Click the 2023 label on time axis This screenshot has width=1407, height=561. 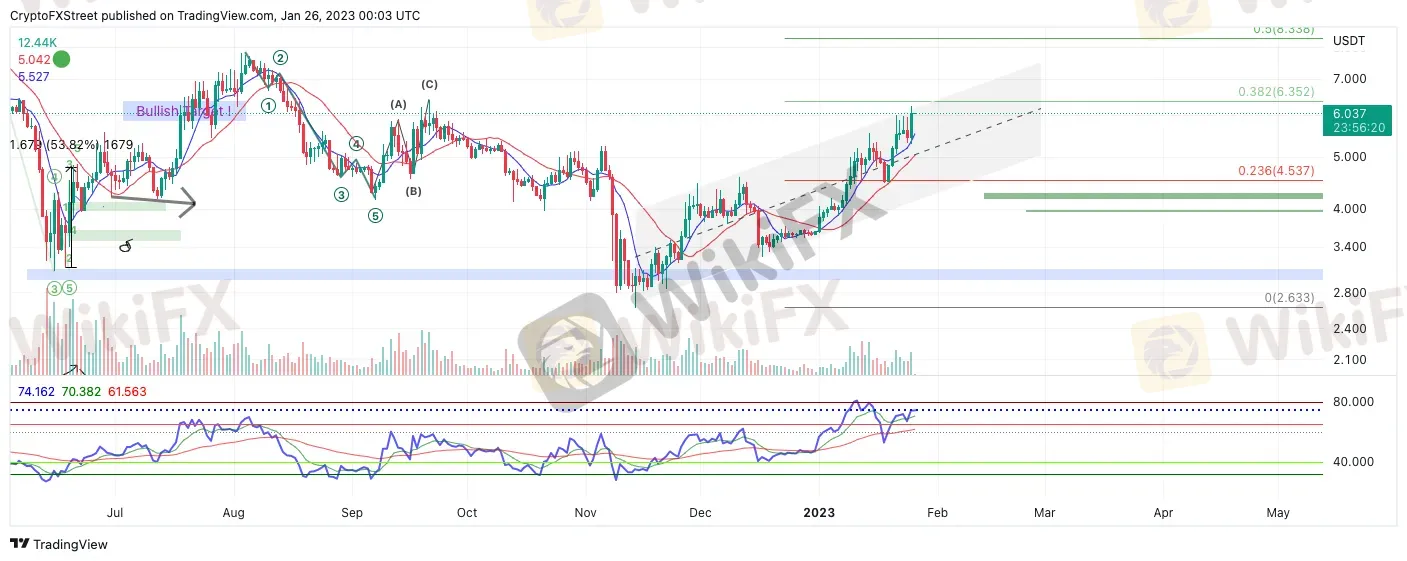click(x=819, y=513)
